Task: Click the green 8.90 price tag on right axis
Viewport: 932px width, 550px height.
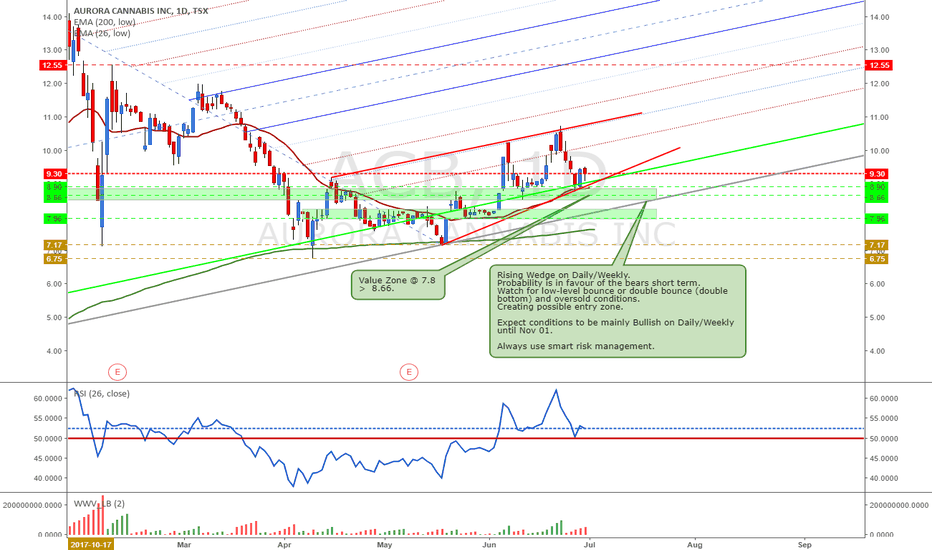Action: click(877, 187)
